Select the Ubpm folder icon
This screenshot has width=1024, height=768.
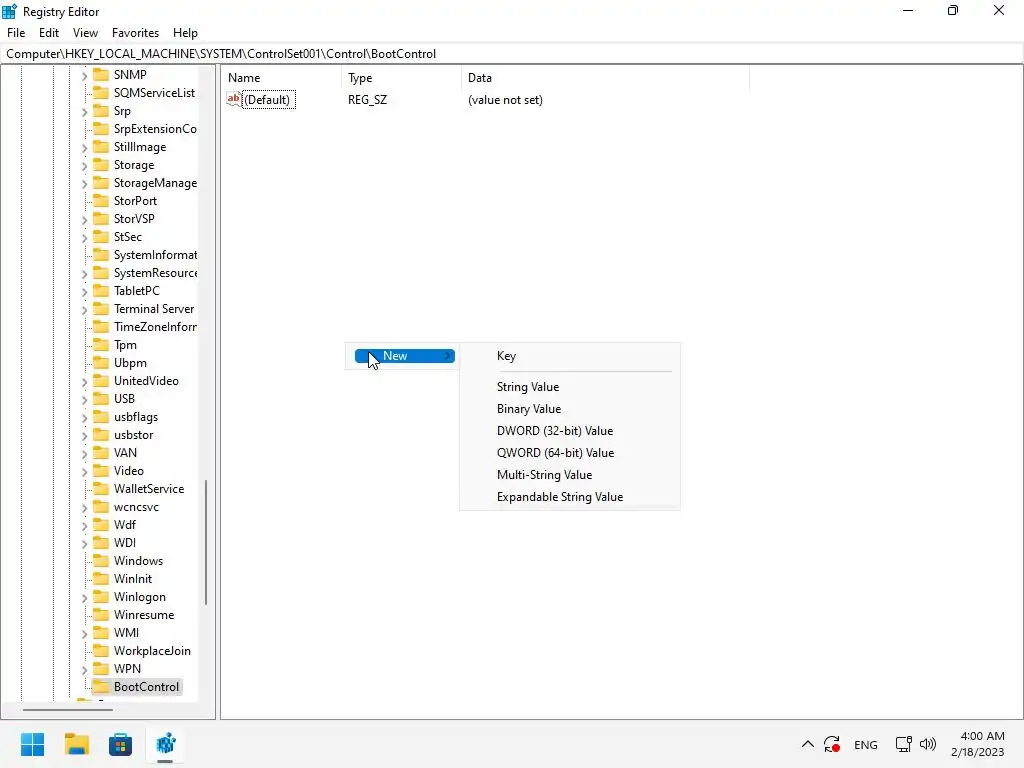pos(101,362)
